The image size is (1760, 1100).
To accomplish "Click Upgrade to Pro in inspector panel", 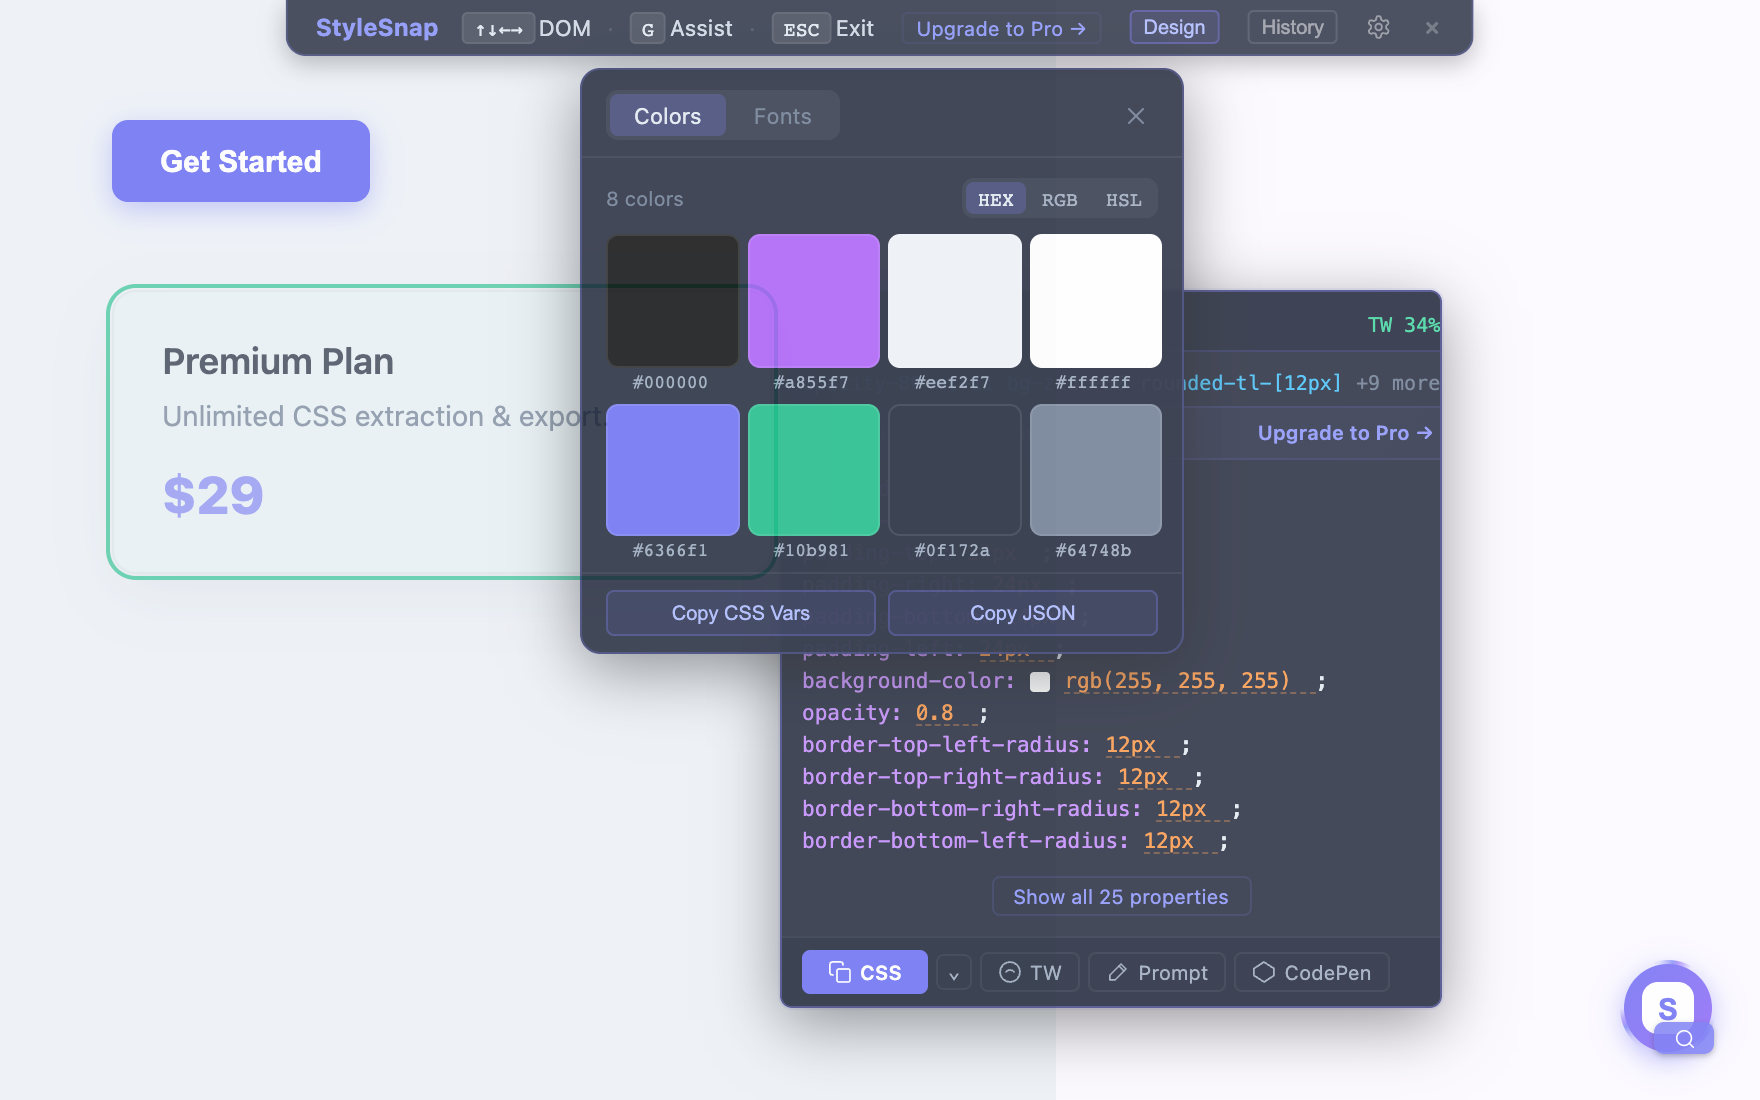I will click(1345, 433).
